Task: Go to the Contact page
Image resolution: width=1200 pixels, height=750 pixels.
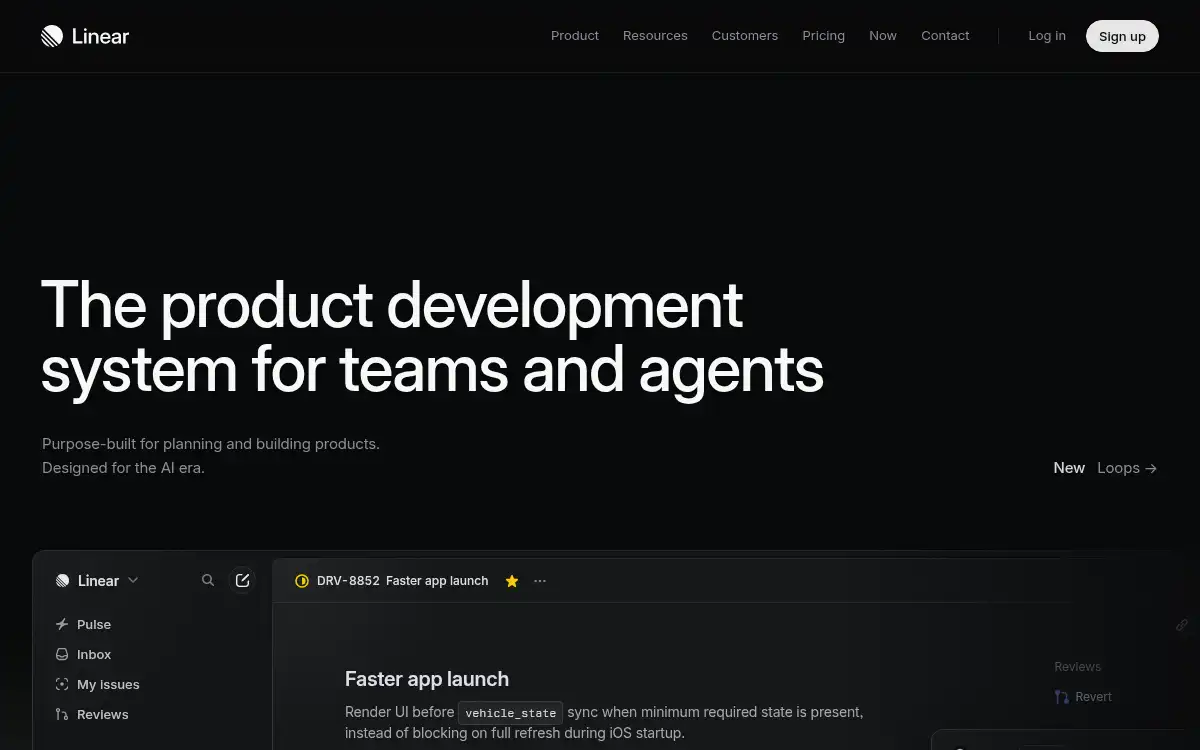Action: click(945, 36)
